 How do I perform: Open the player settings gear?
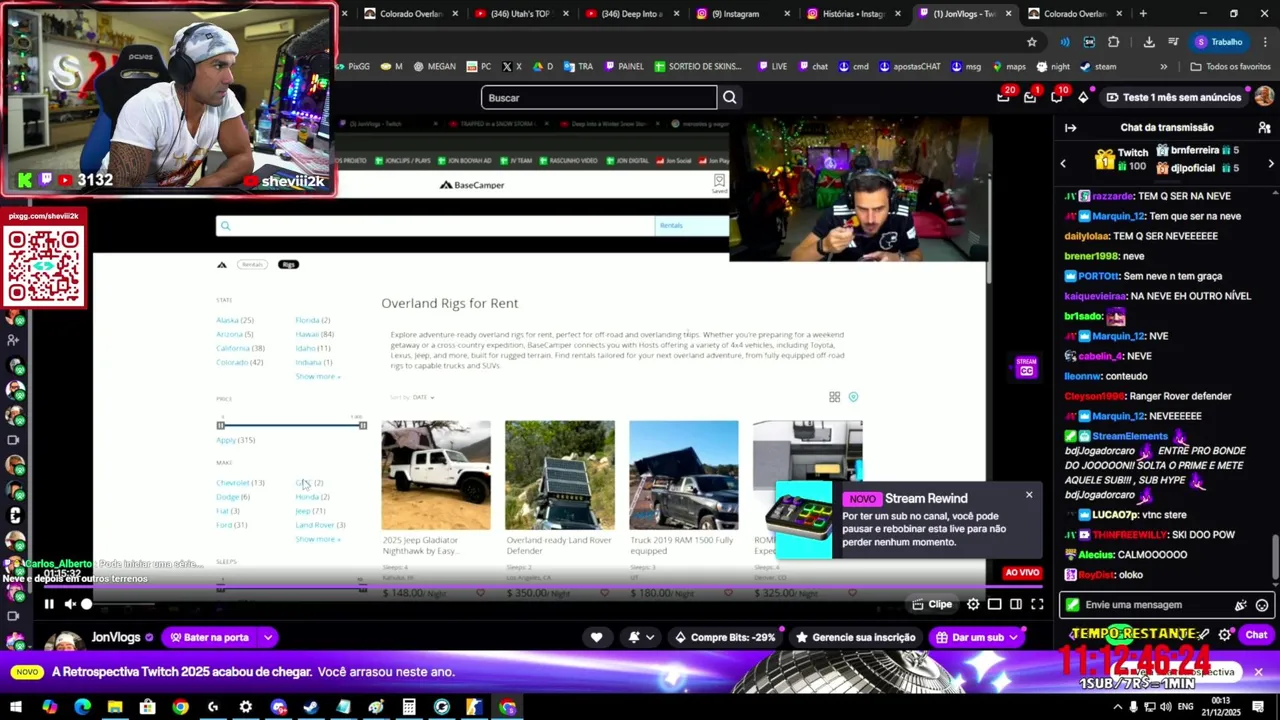(x=973, y=604)
